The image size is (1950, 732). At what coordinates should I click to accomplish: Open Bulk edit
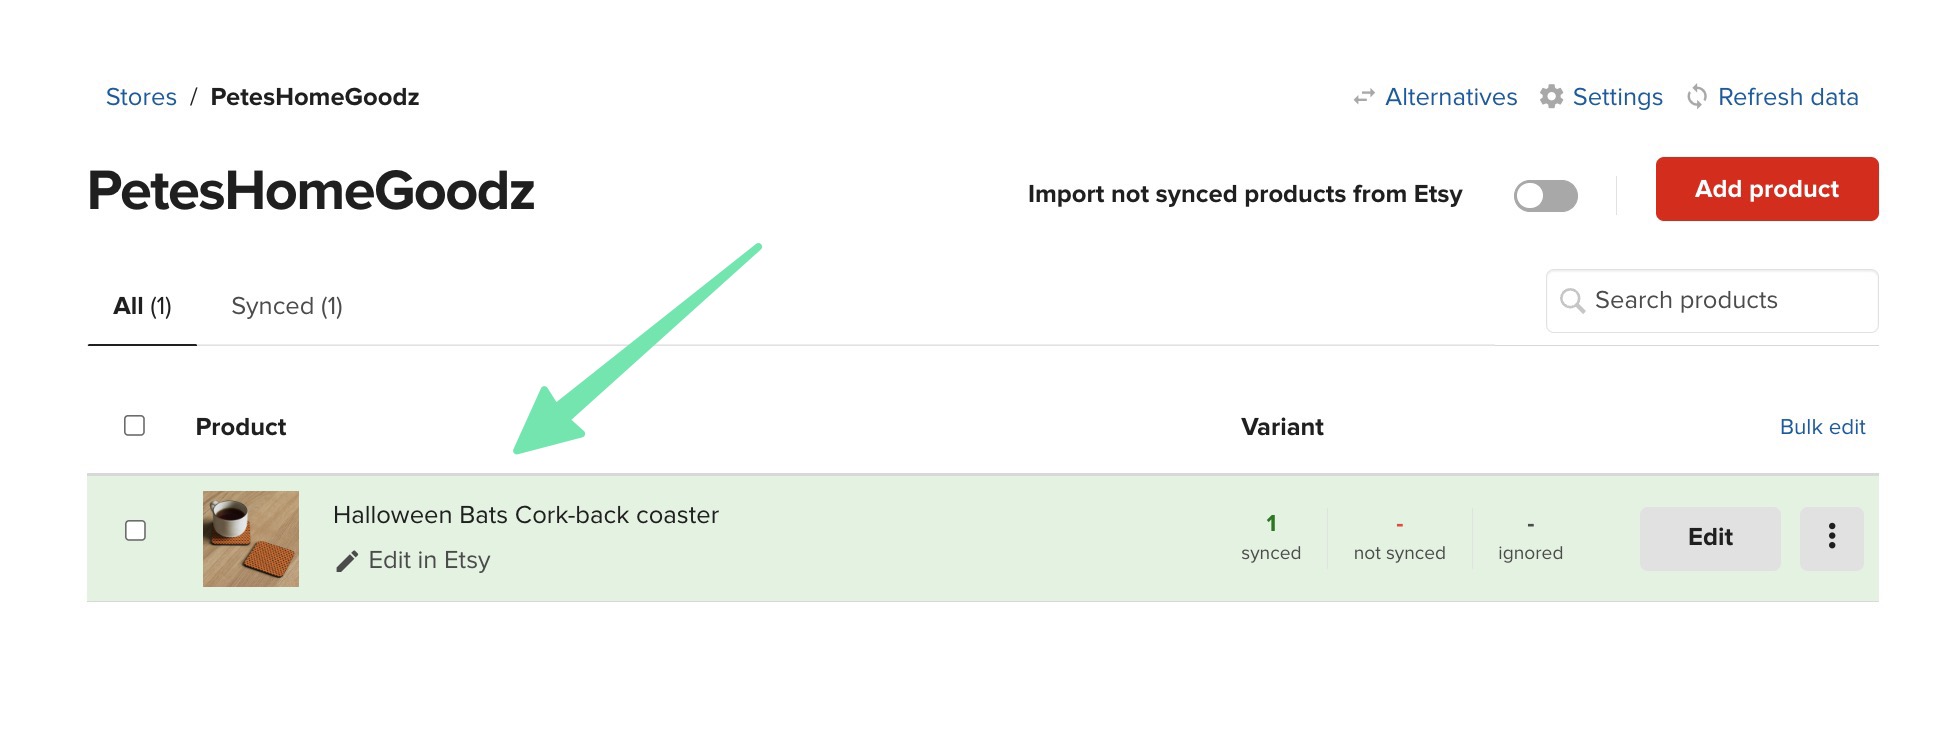point(1822,426)
